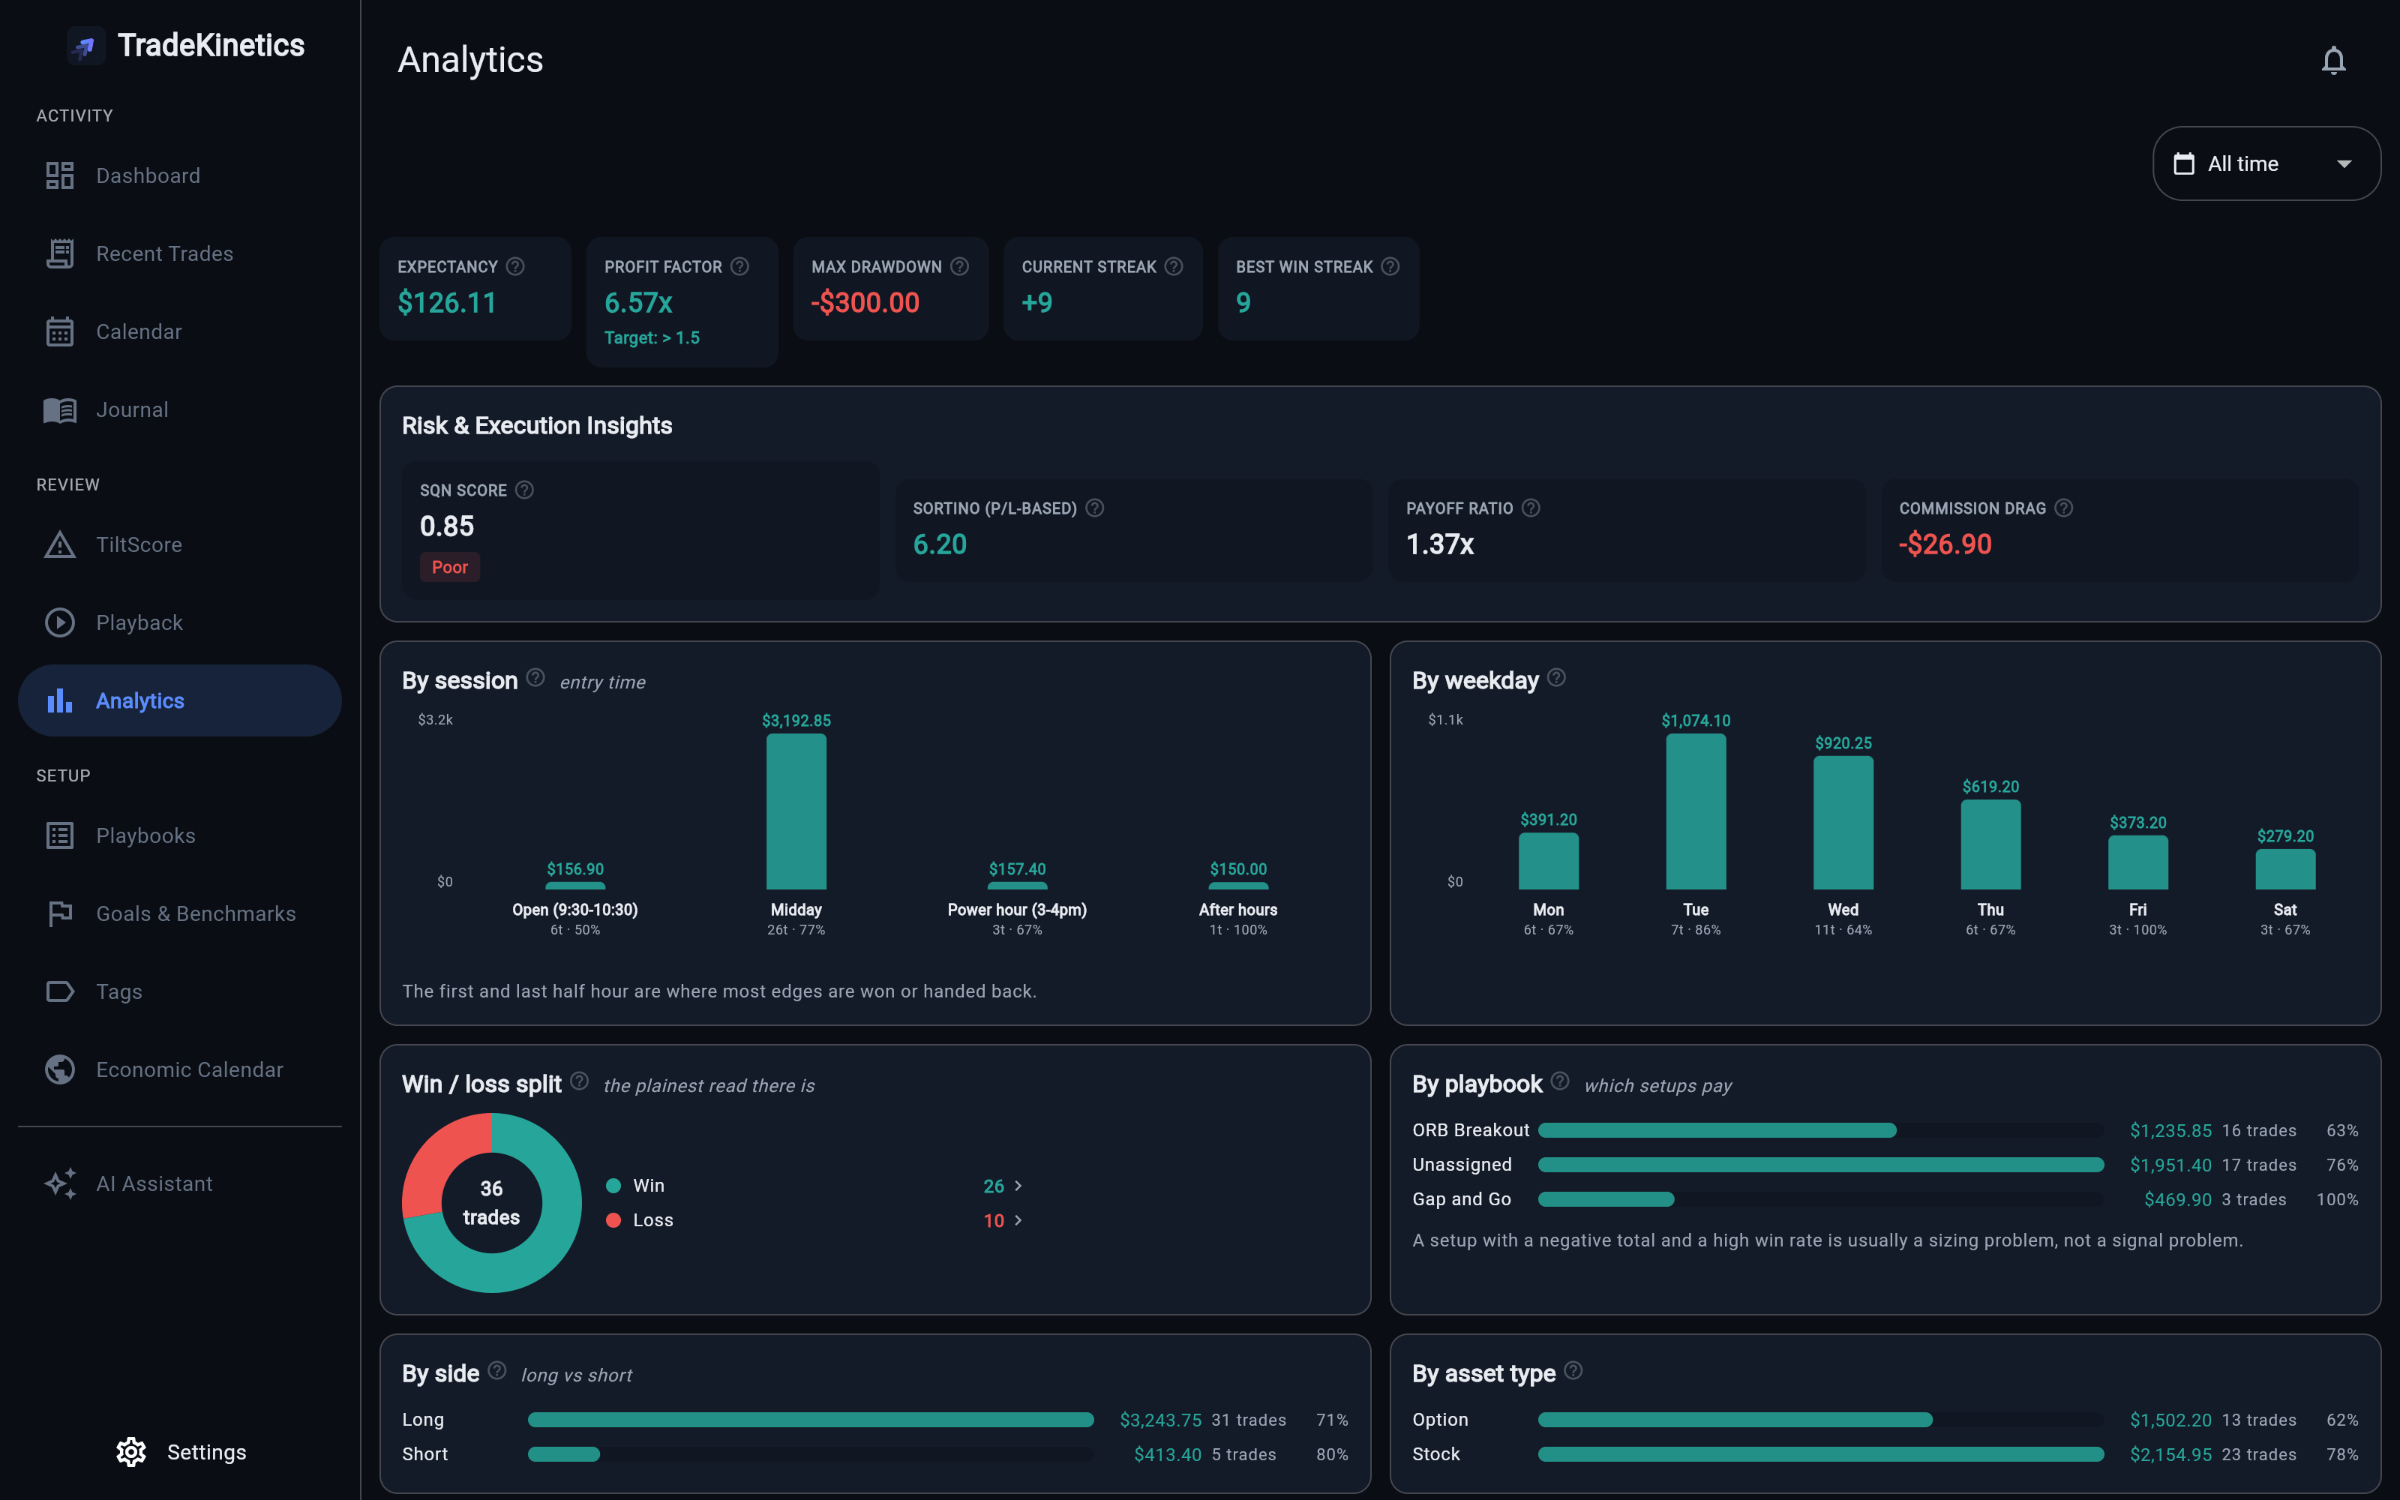Open the Calendar page
Screen dimensions: 2400x1500
pyautogui.click(x=180, y=332)
